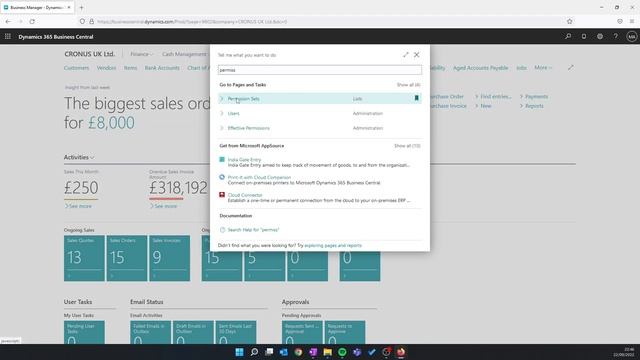Screen dimensions: 640x360
Task: Open the user account avatar
Action: point(631,36)
